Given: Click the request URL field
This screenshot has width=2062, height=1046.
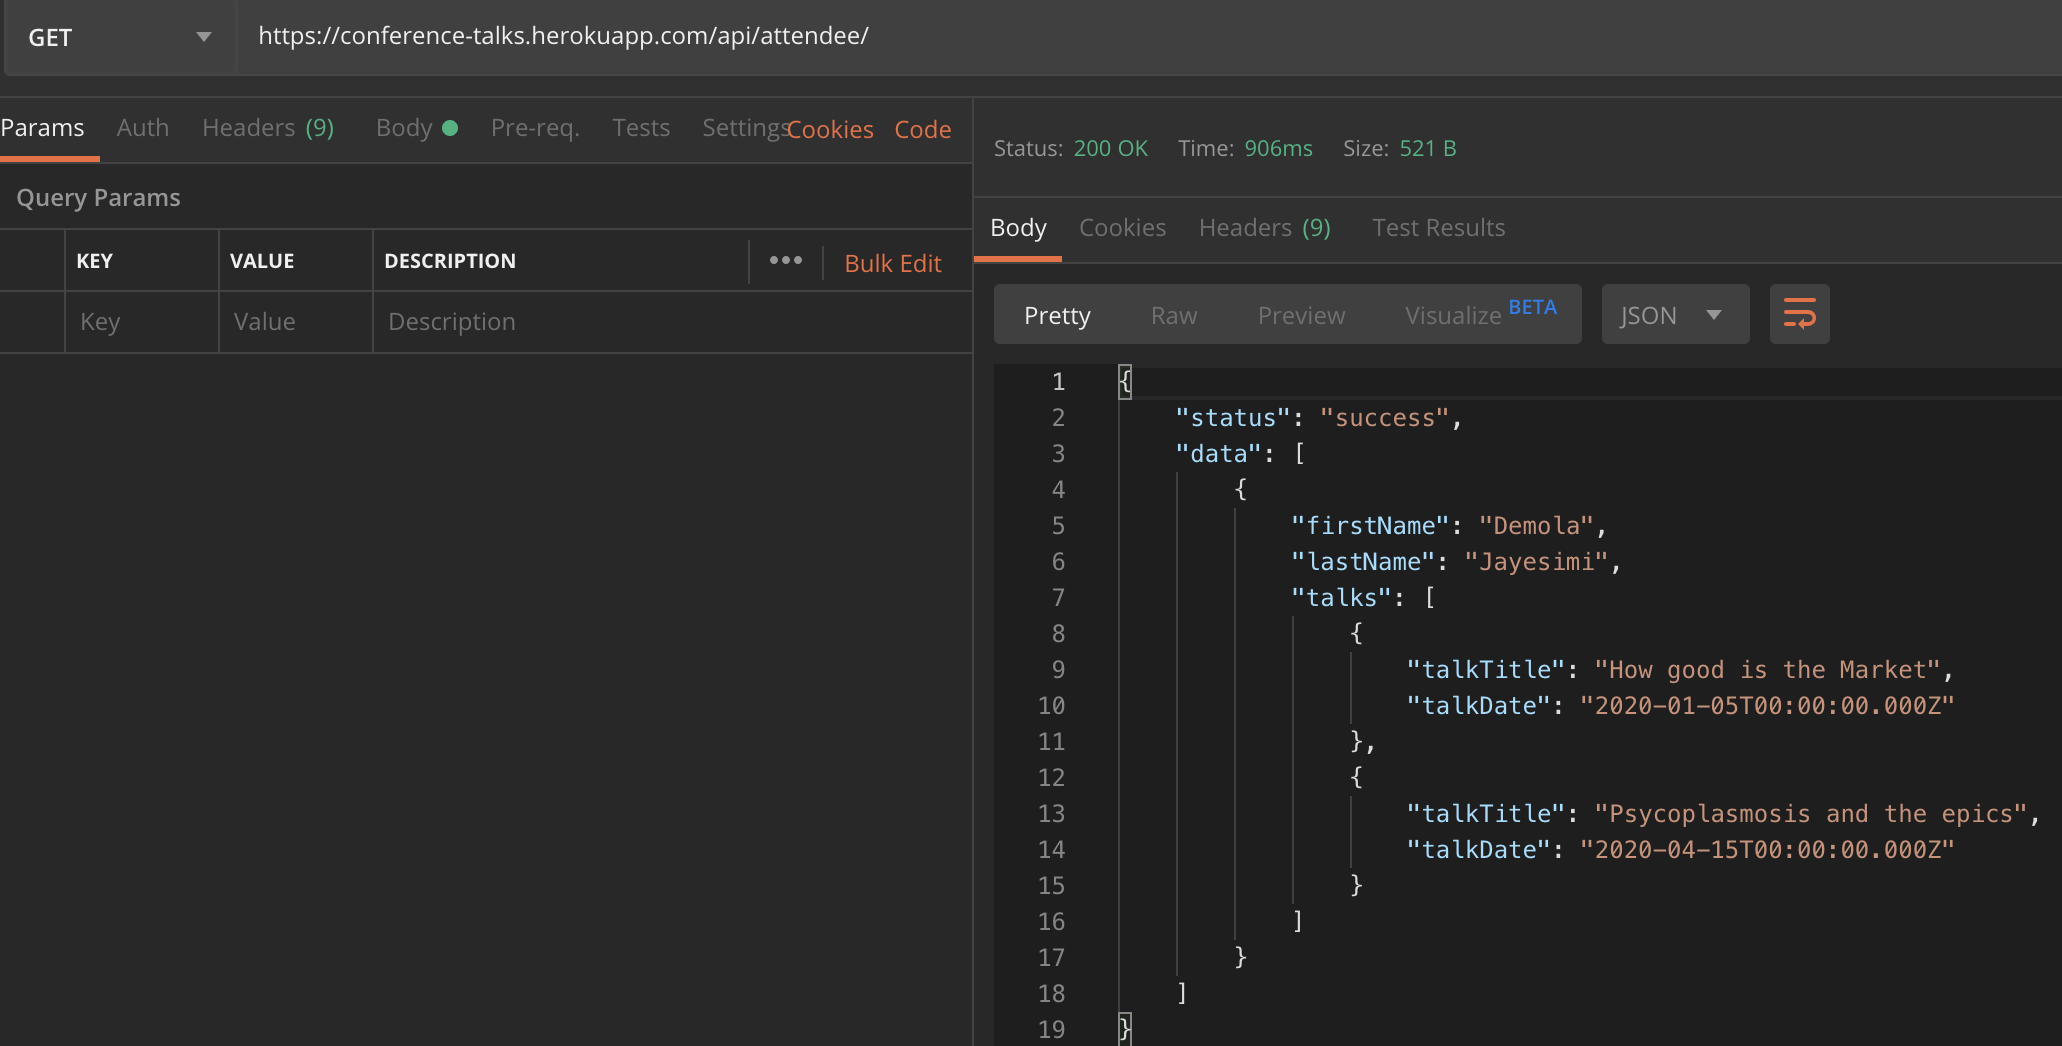Looking at the screenshot, I should point(1150,36).
